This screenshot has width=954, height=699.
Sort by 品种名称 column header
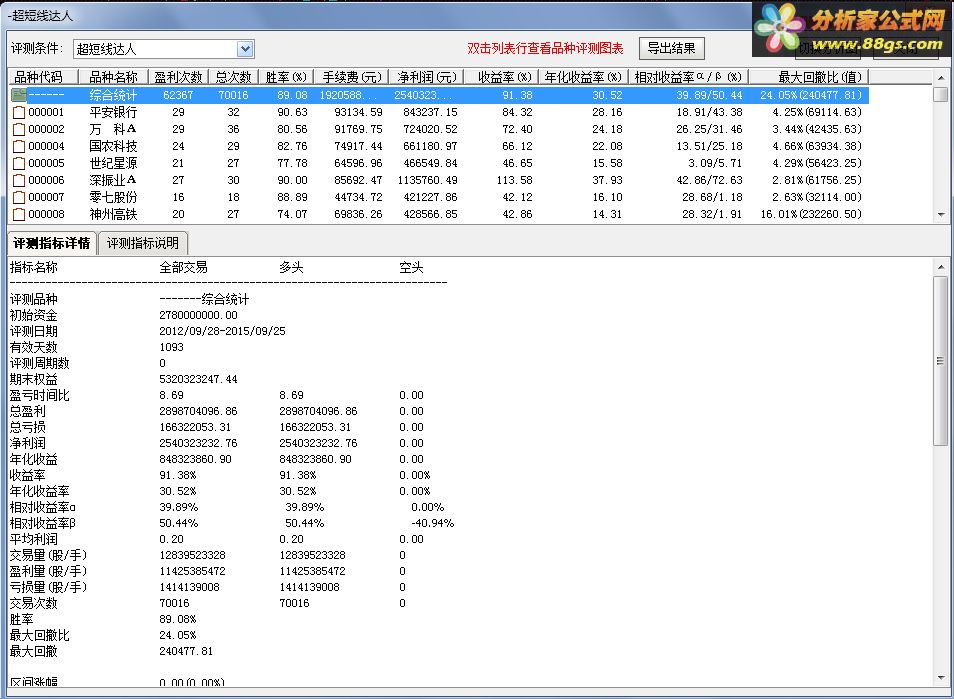pyautogui.click(x=113, y=77)
